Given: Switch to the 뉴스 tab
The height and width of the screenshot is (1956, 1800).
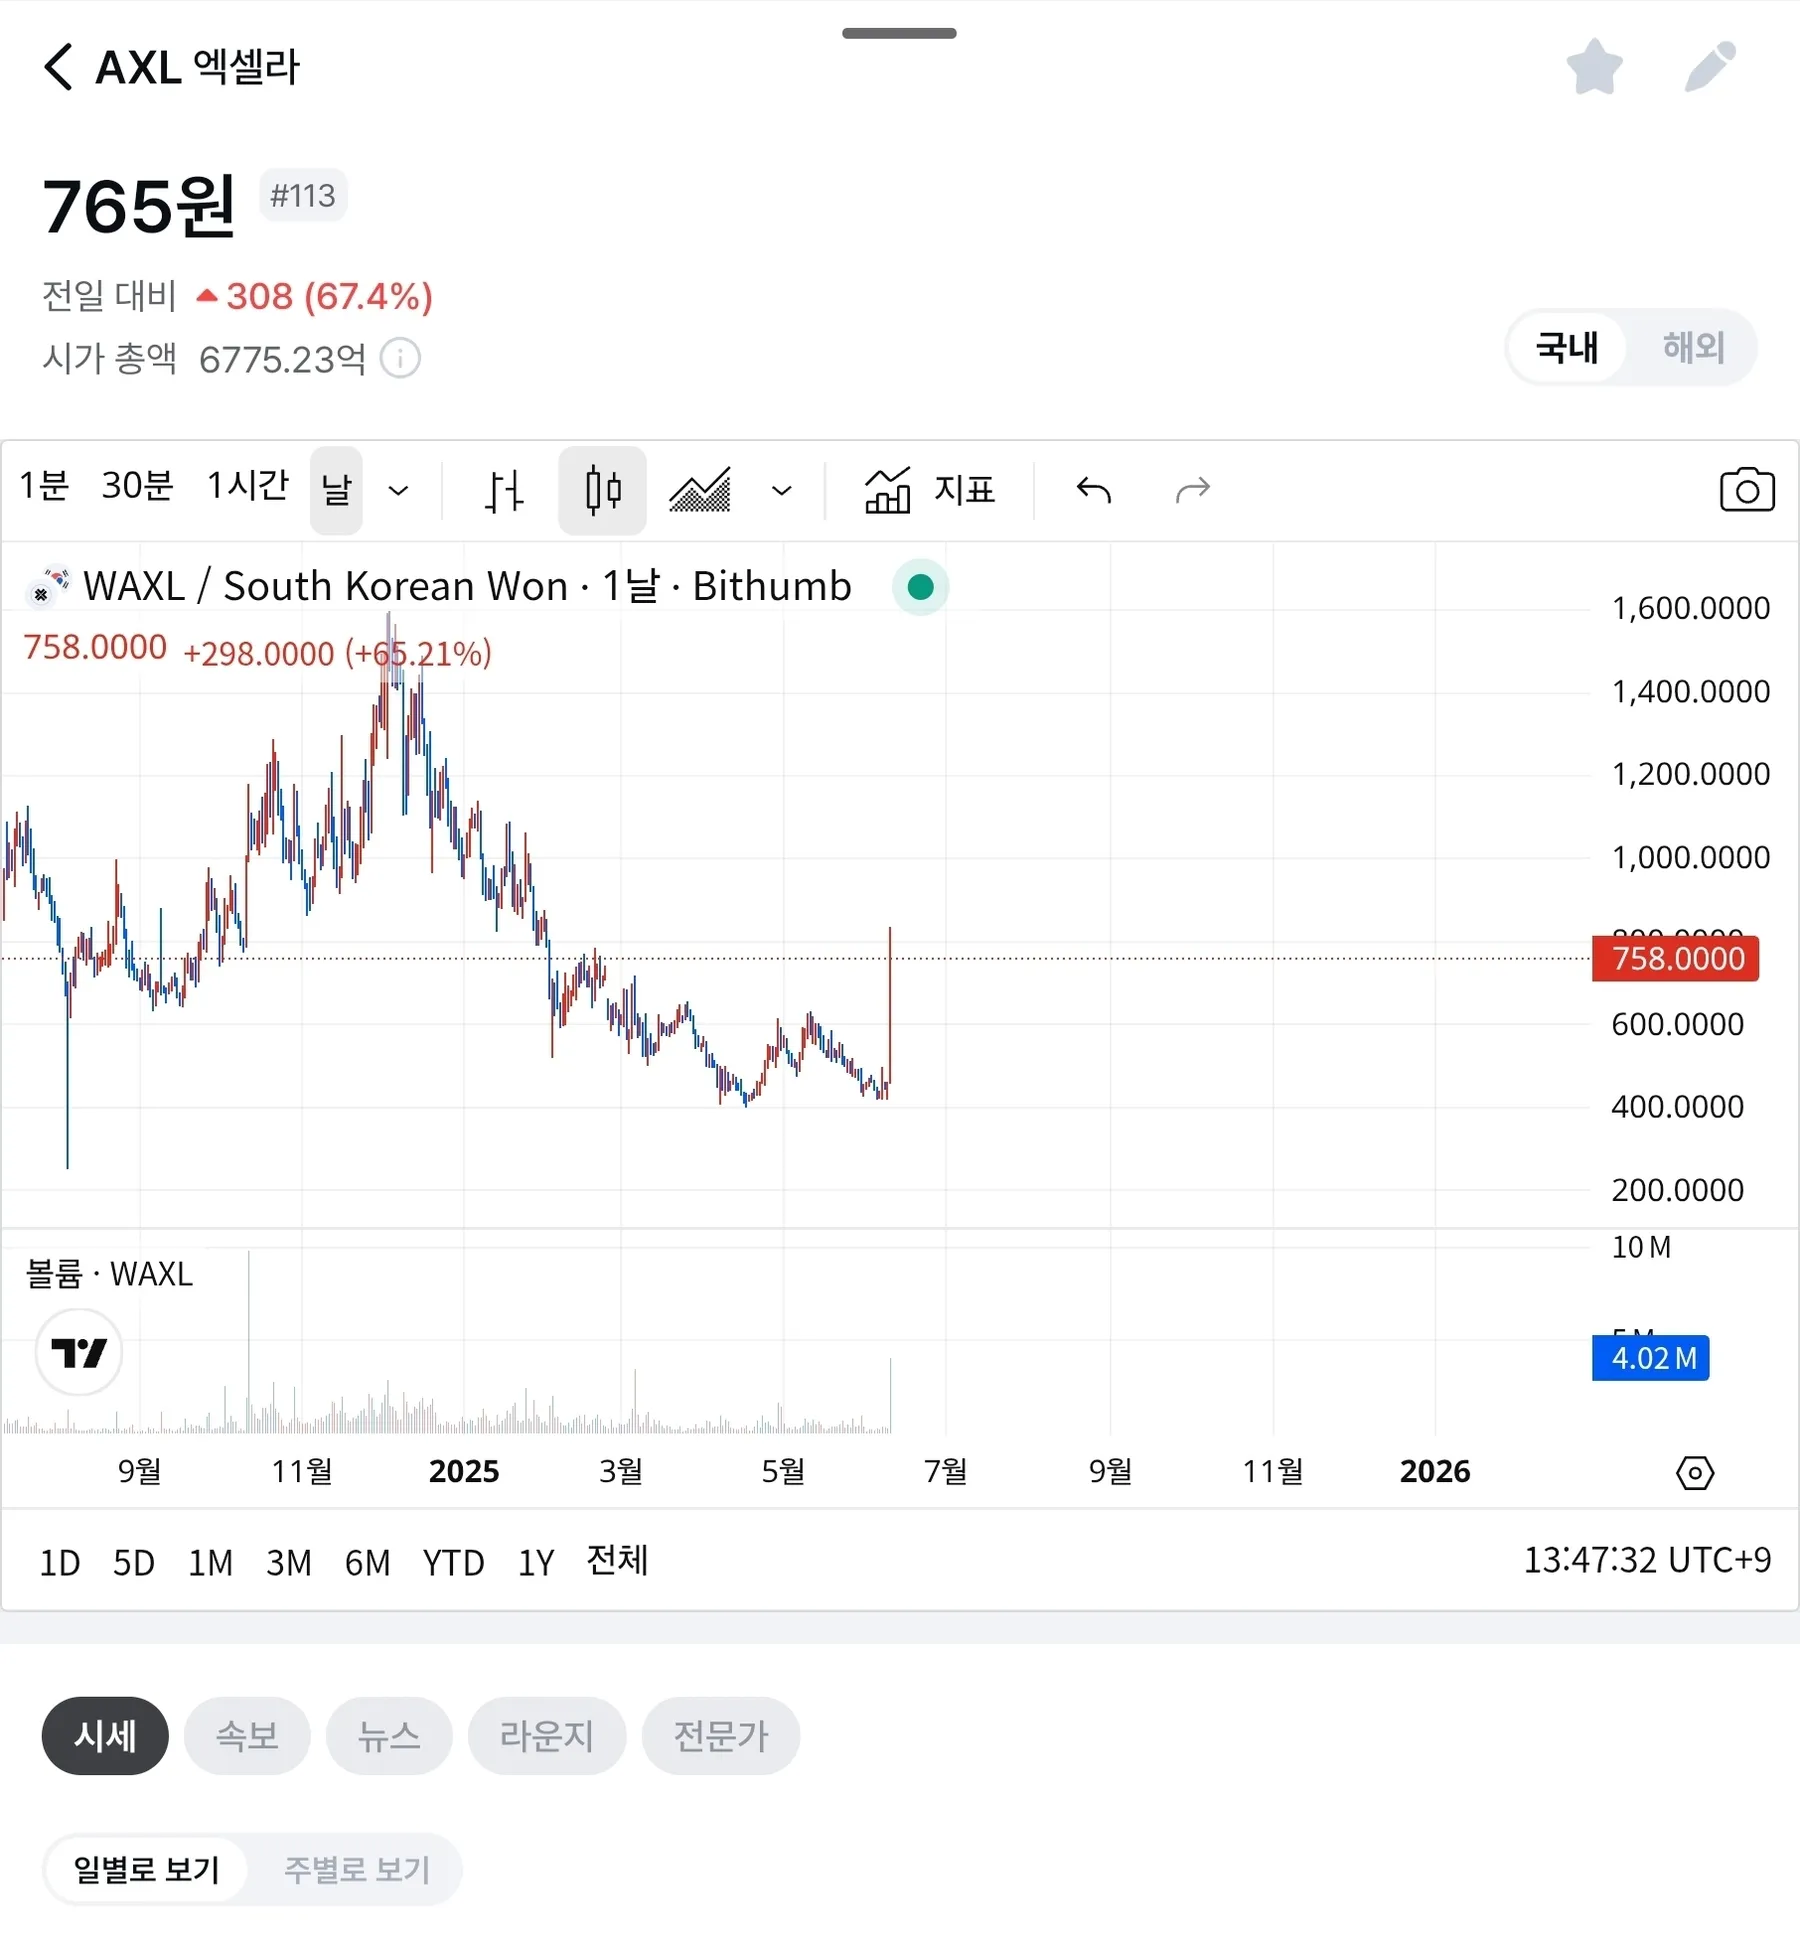Looking at the screenshot, I should pyautogui.click(x=389, y=1736).
